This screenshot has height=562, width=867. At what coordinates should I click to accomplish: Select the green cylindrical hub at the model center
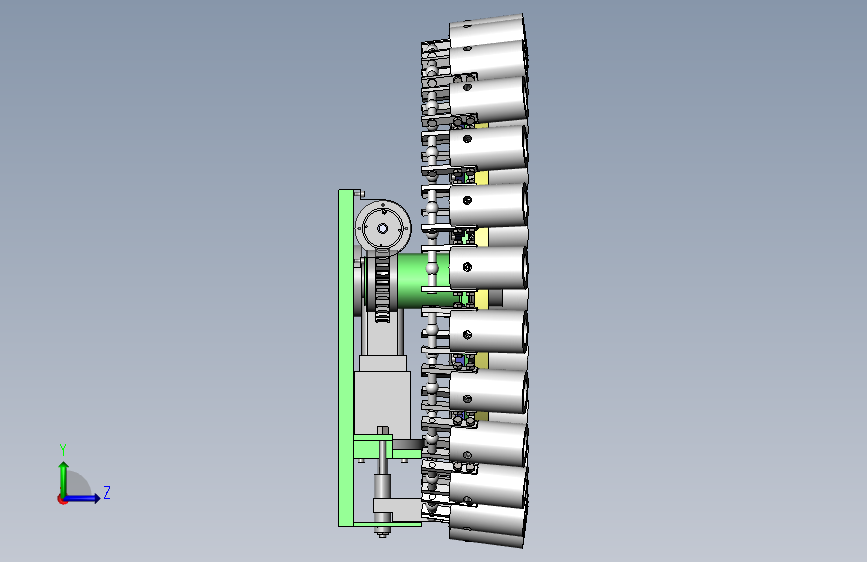[x=422, y=280]
